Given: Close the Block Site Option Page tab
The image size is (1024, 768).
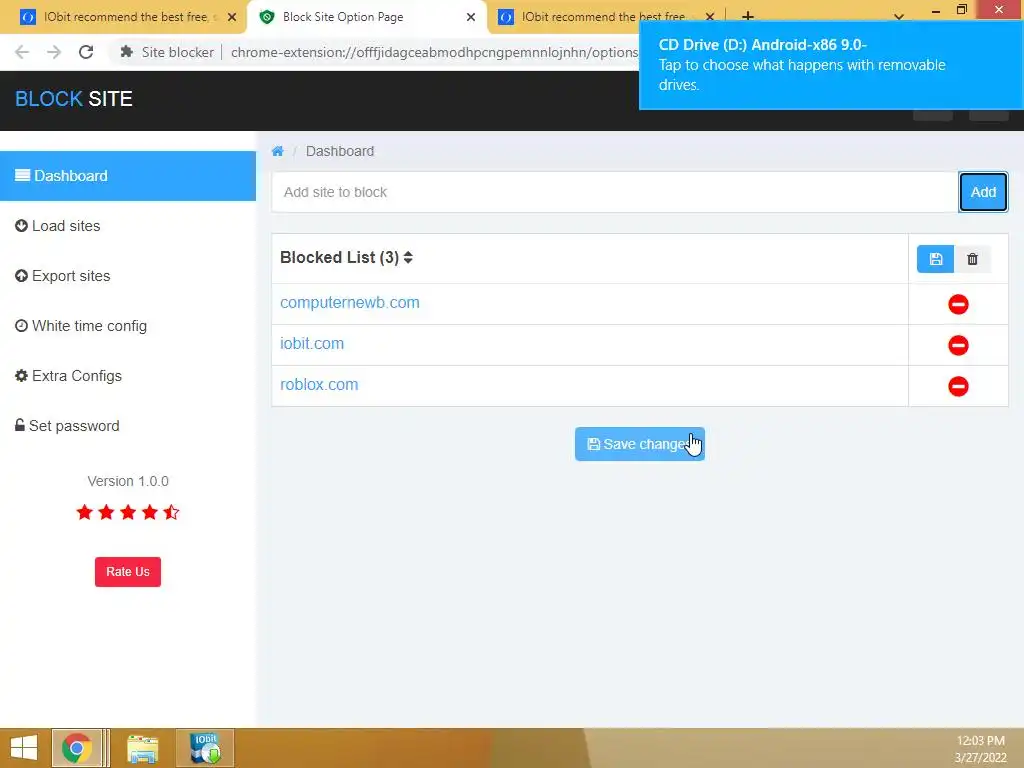Looking at the screenshot, I should (471, 17).
